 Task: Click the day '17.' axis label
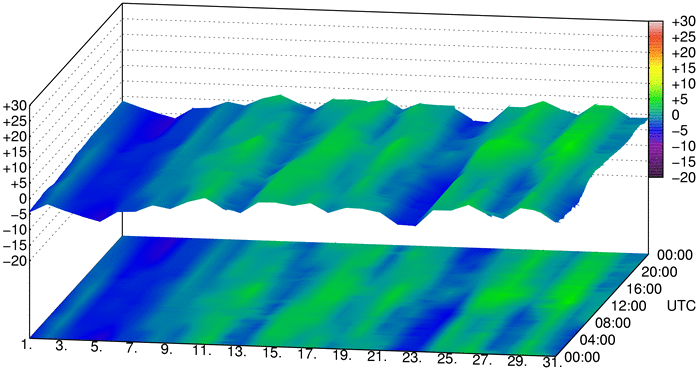(x=307, y=355)
